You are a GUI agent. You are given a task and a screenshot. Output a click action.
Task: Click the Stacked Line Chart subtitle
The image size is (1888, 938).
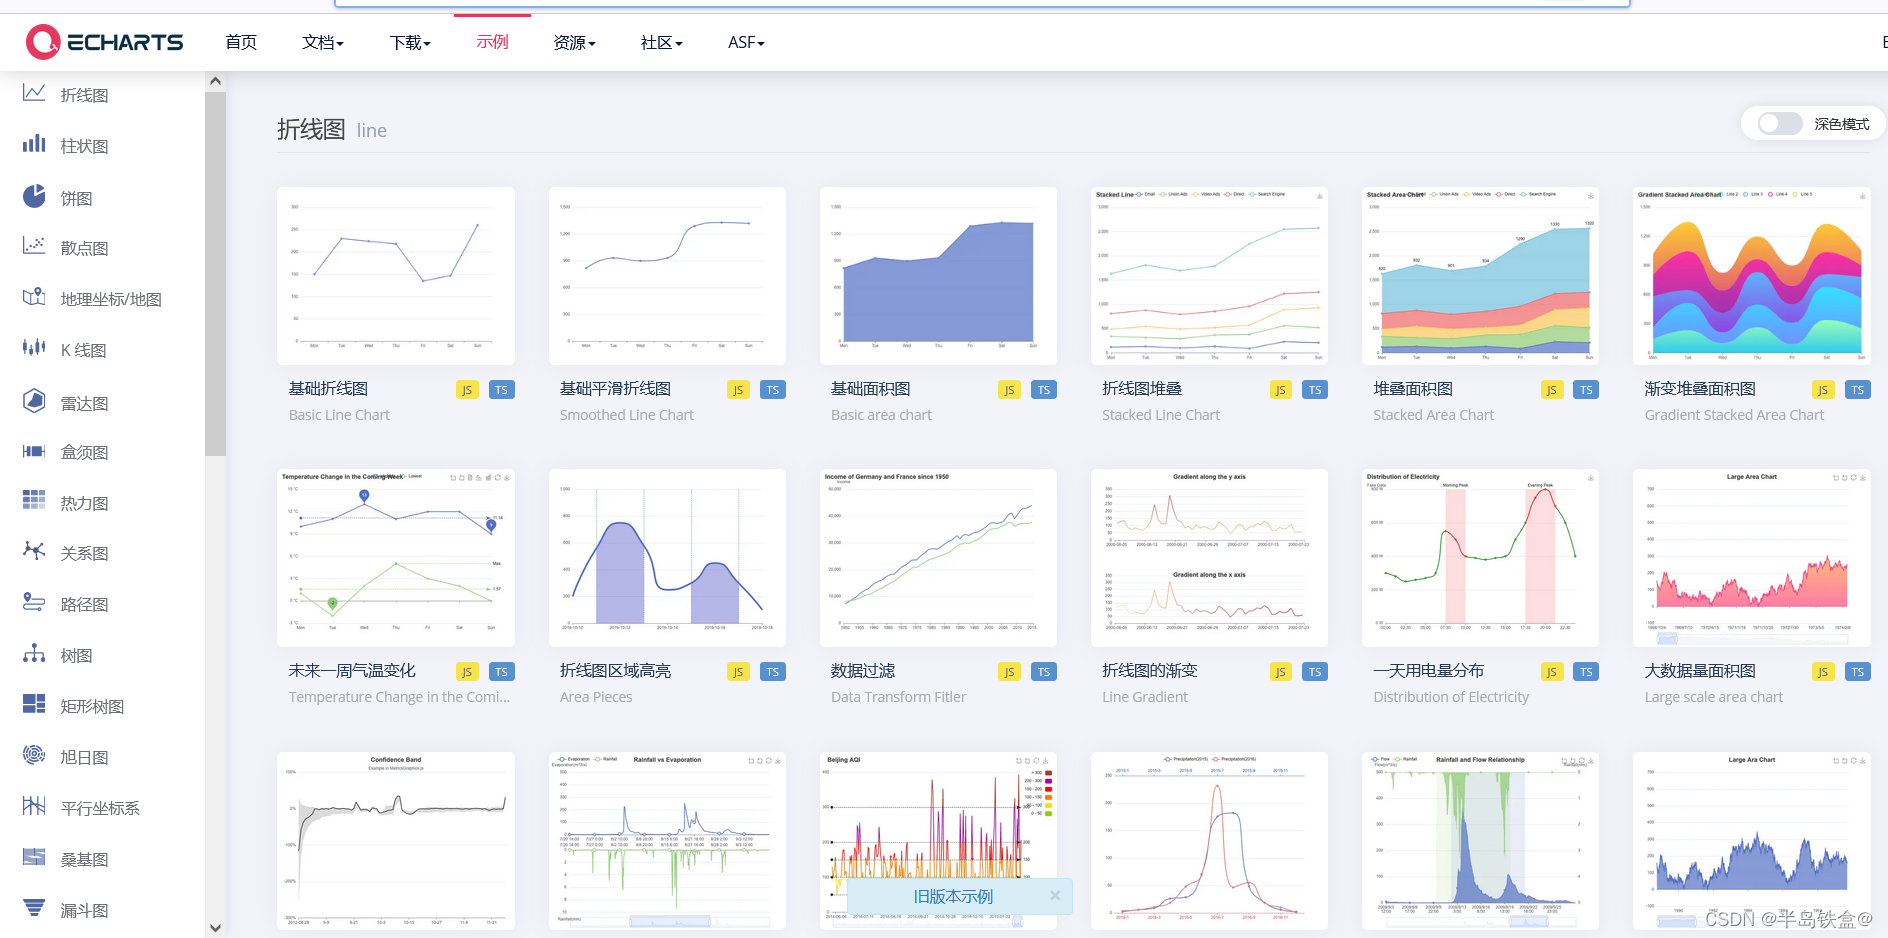1161,415
